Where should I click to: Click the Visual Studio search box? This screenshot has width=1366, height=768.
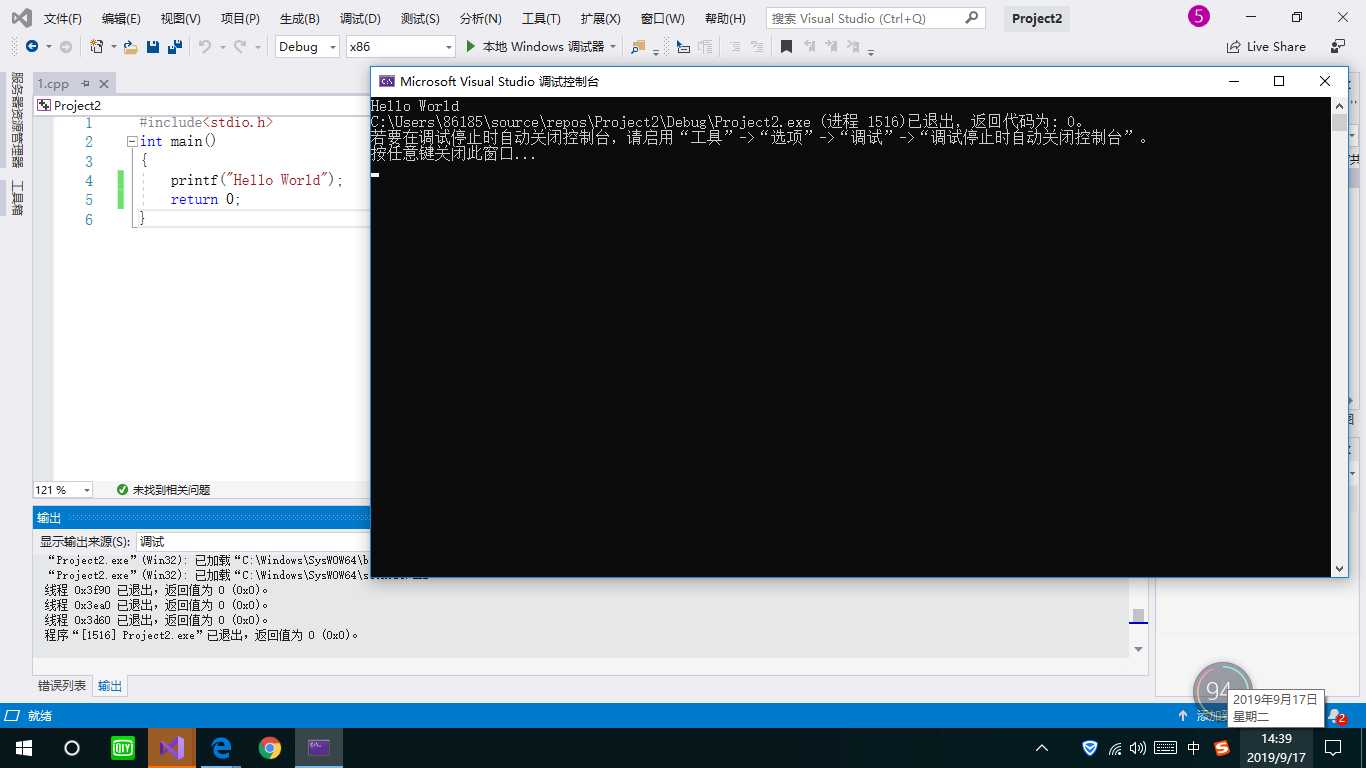(875, 18)
